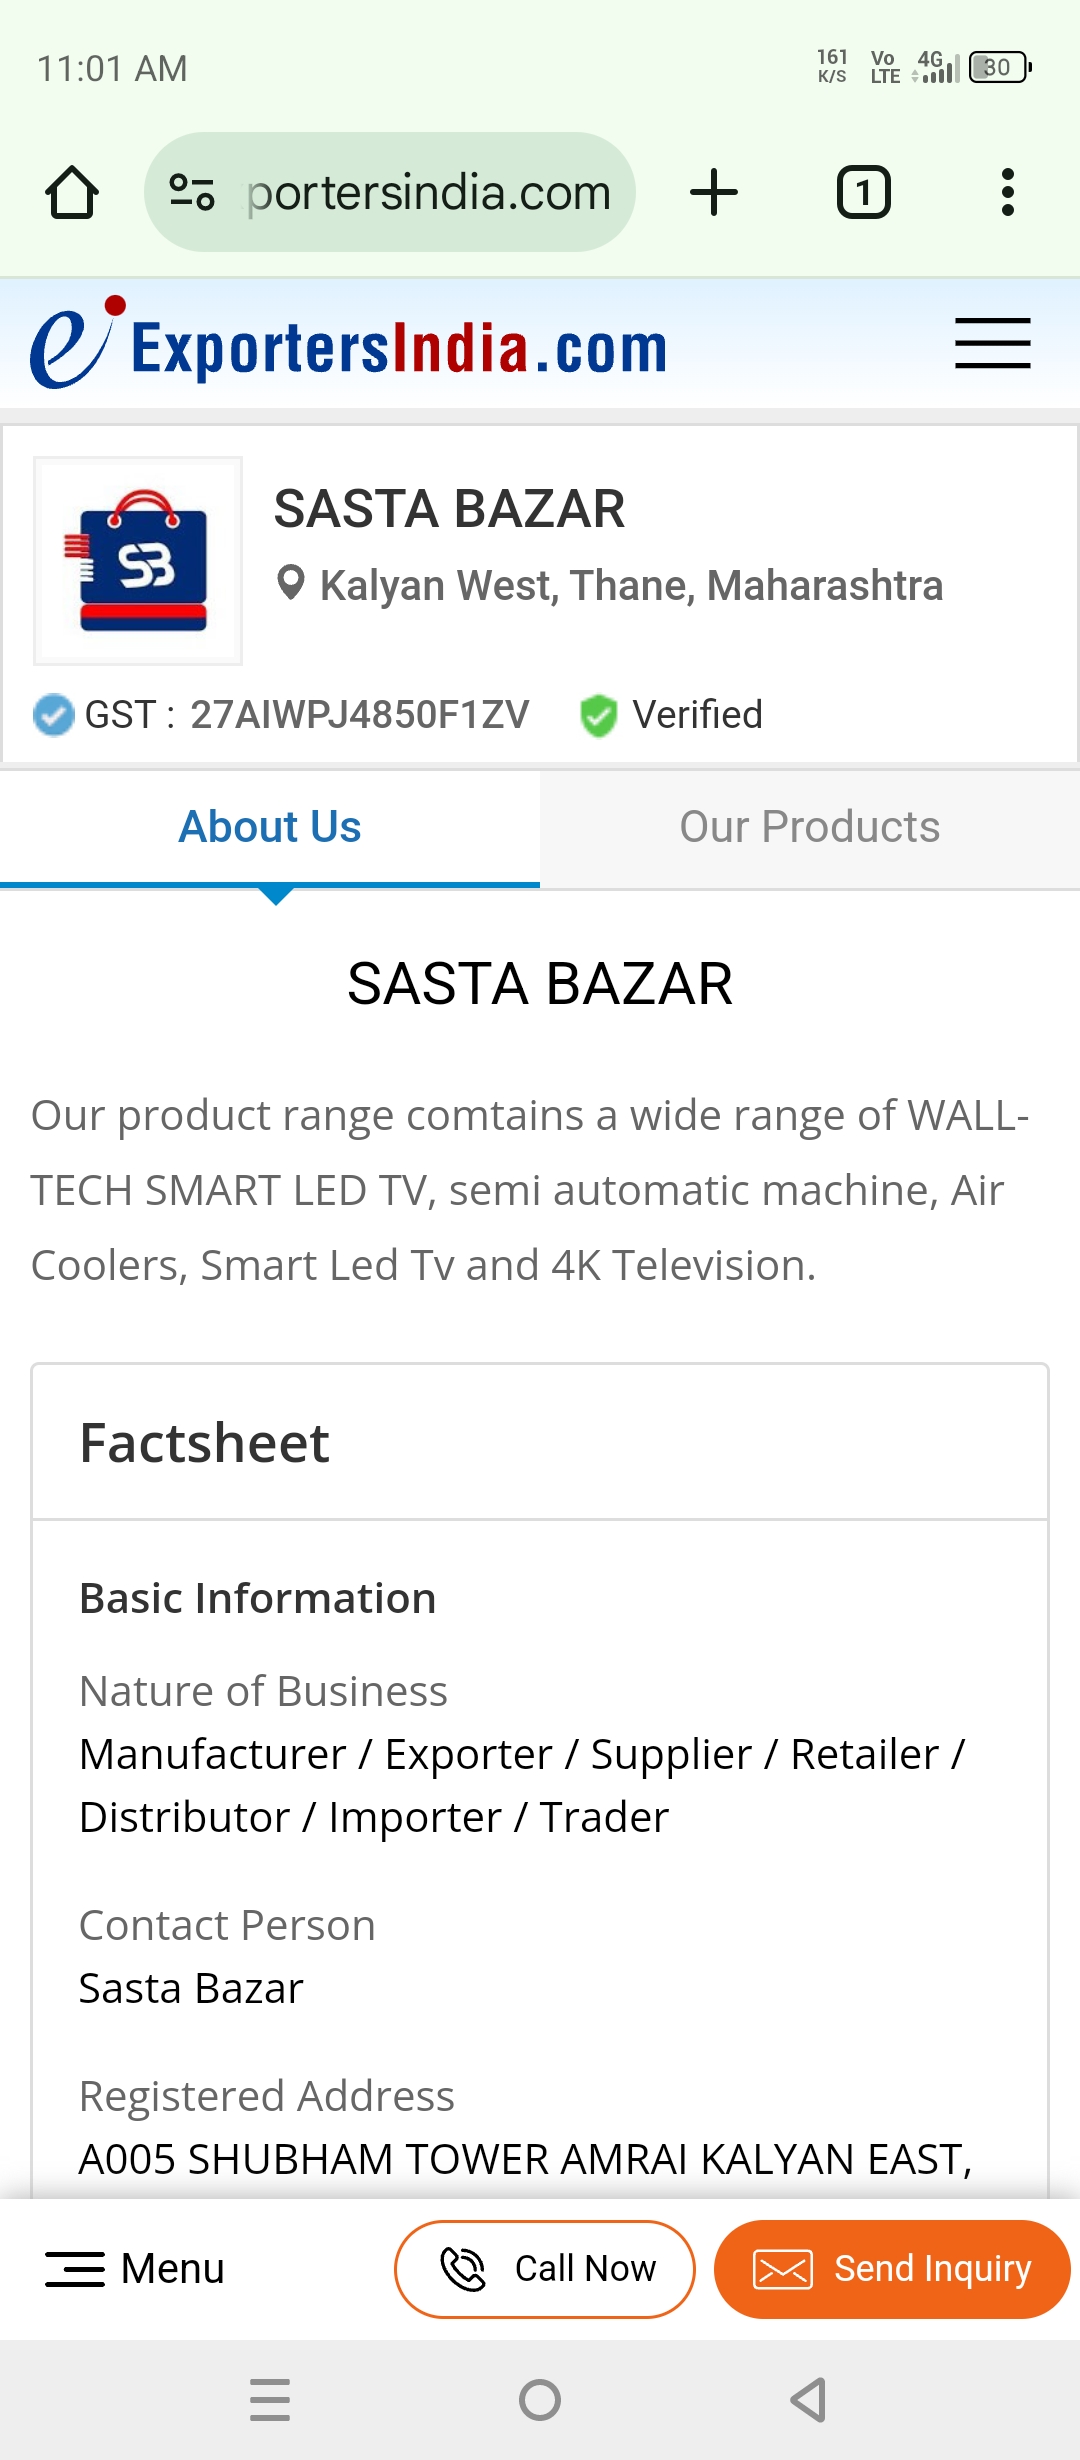Tap the browser home icon
Screen dimensions: 1080x2460
click(72, 192)
